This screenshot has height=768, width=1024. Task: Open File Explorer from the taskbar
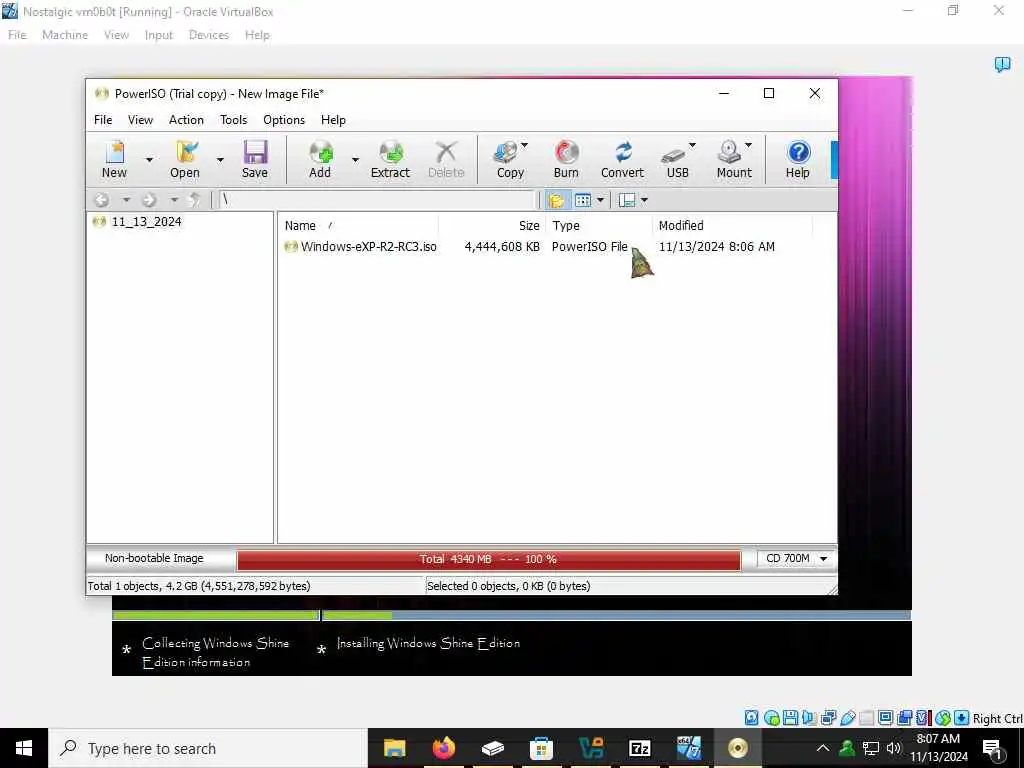394,748
